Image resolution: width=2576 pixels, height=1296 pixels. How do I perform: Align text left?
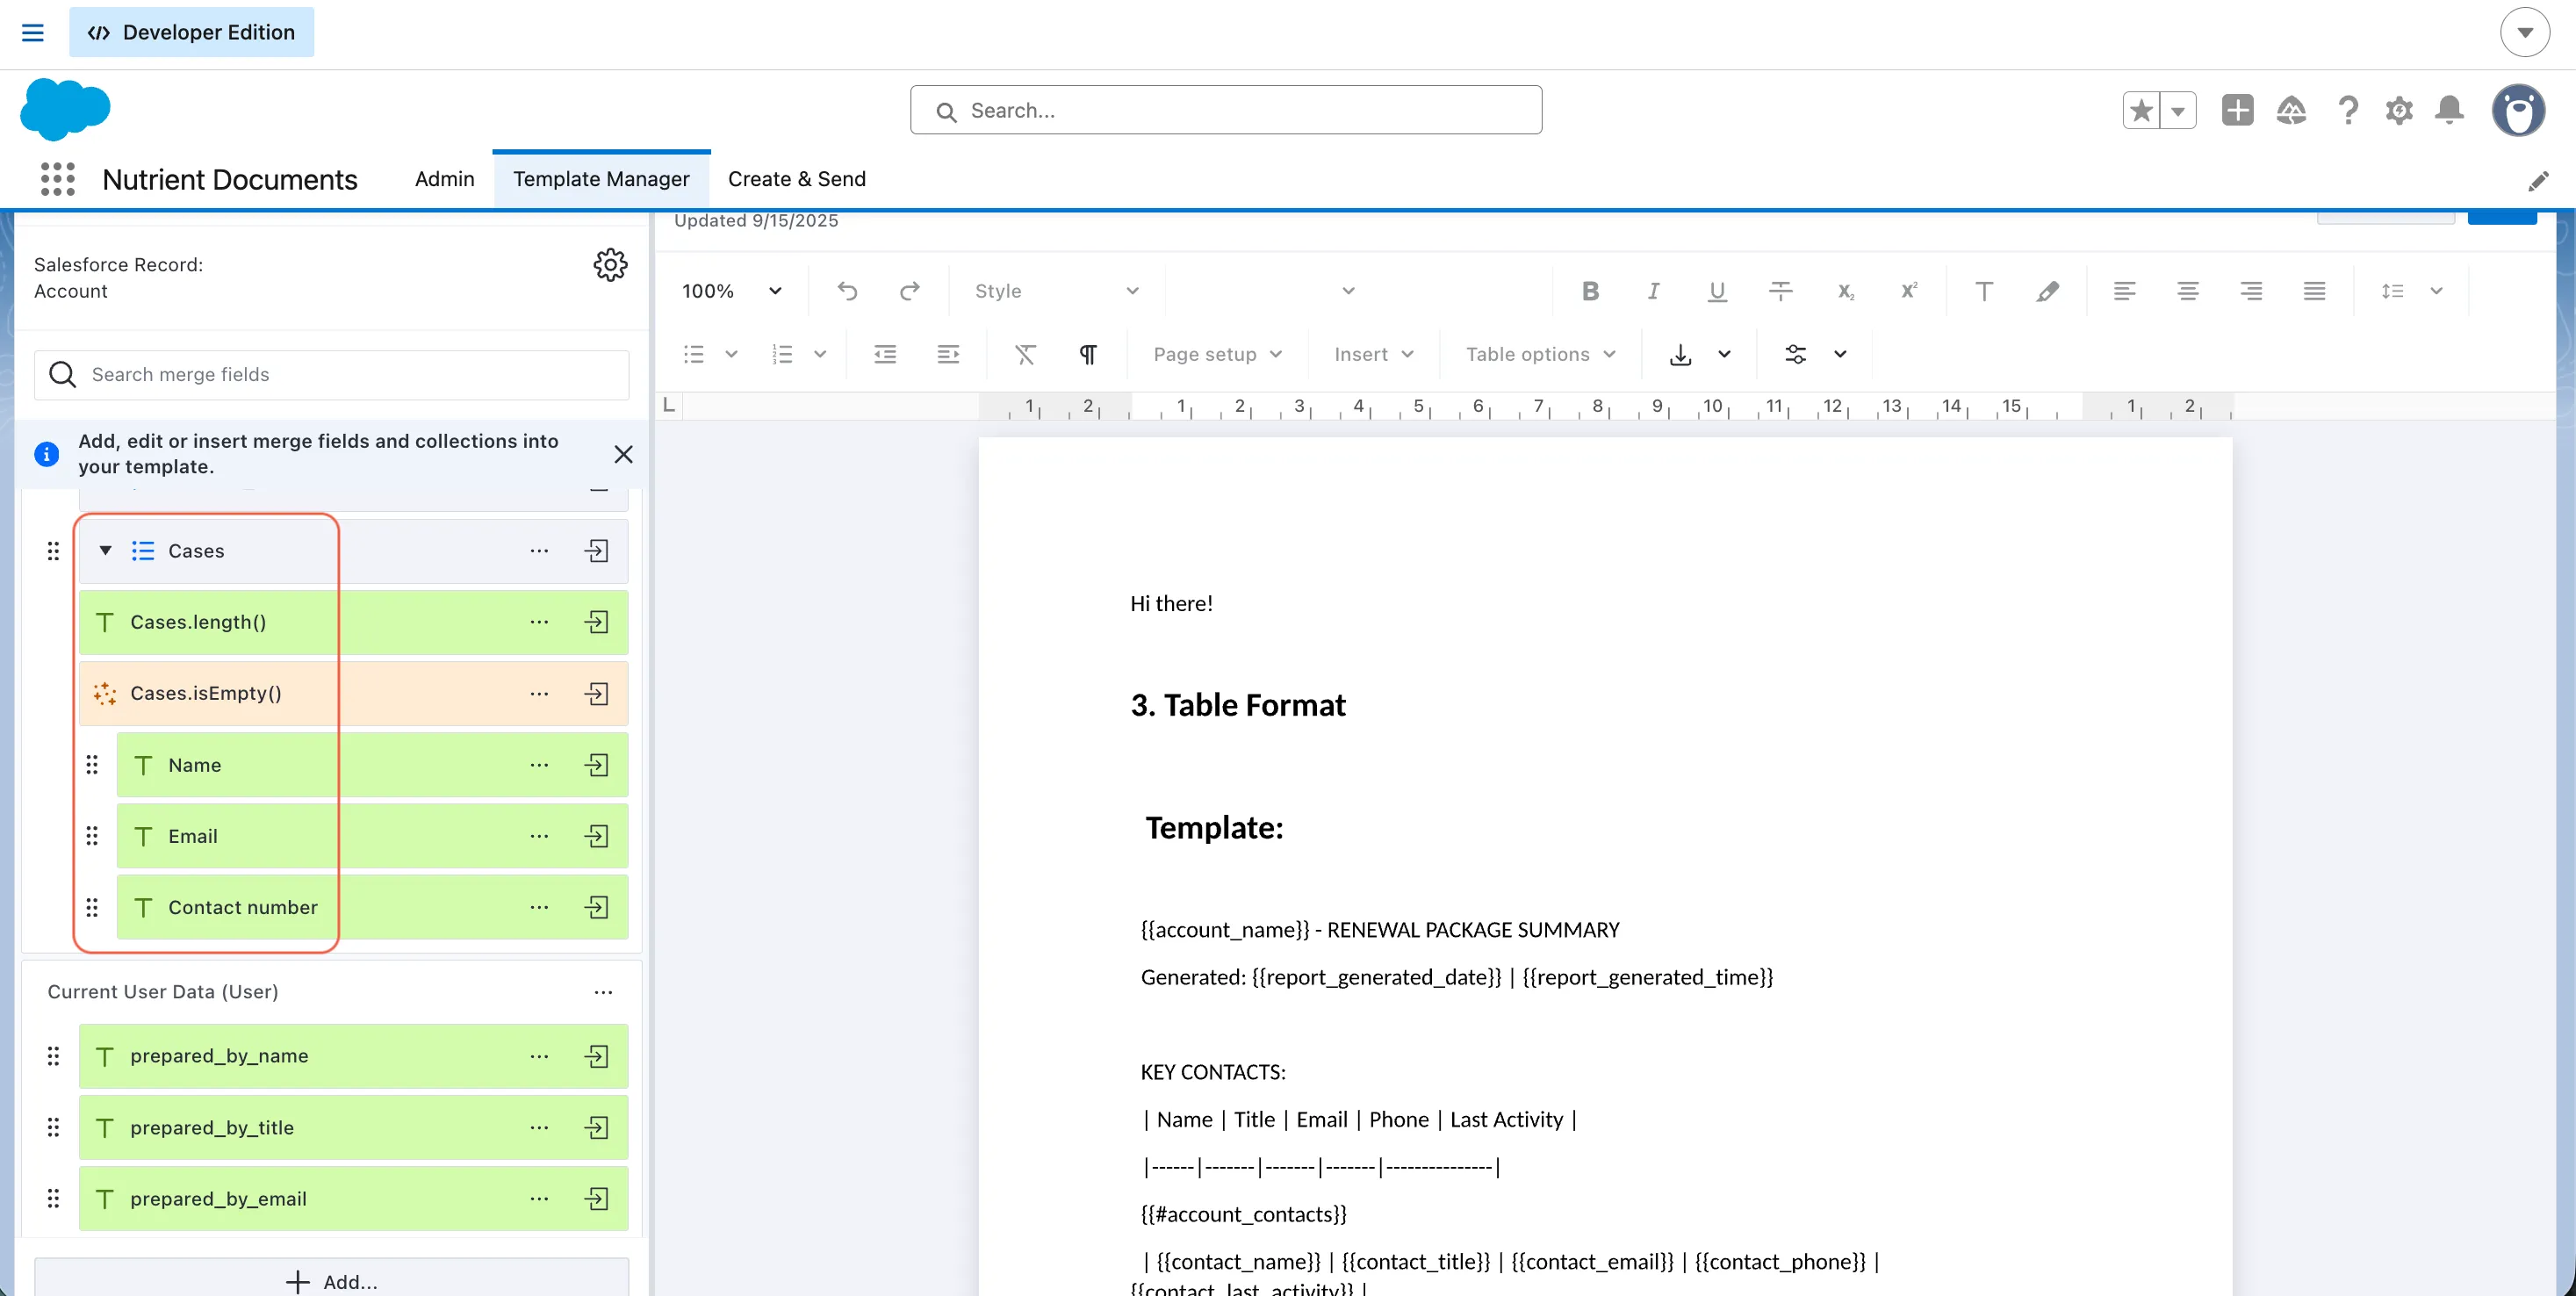point(2124,291)
